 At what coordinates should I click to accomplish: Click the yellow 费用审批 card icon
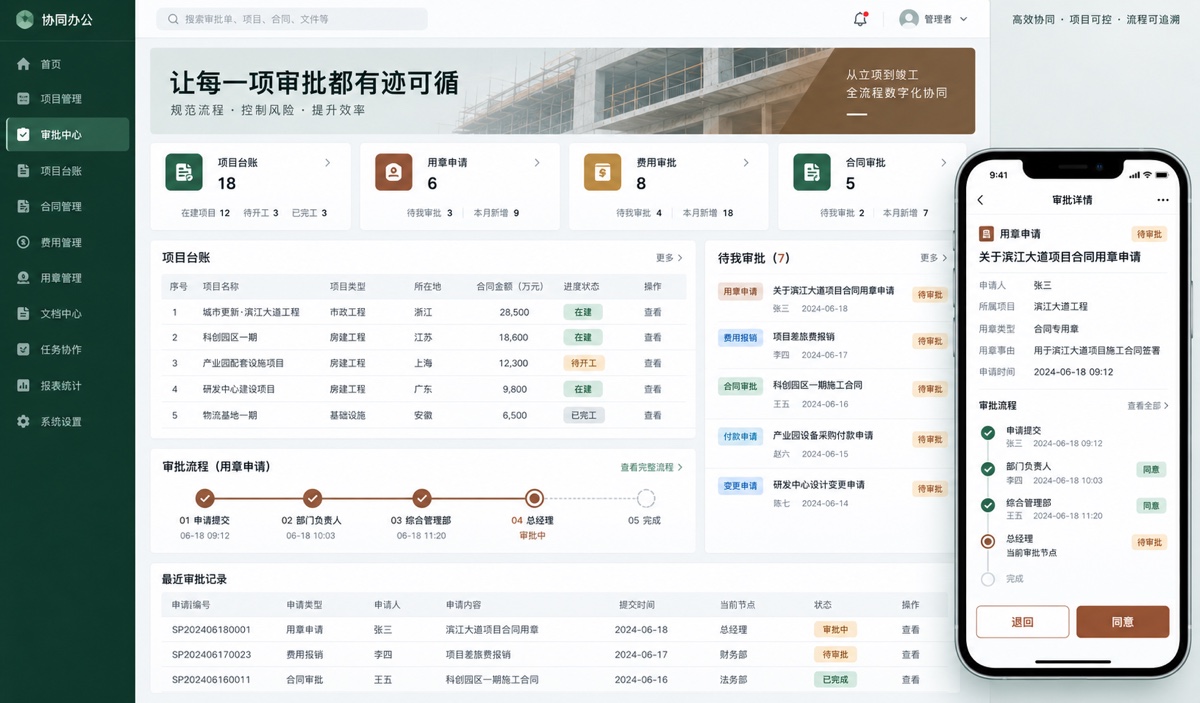(602, 172)
